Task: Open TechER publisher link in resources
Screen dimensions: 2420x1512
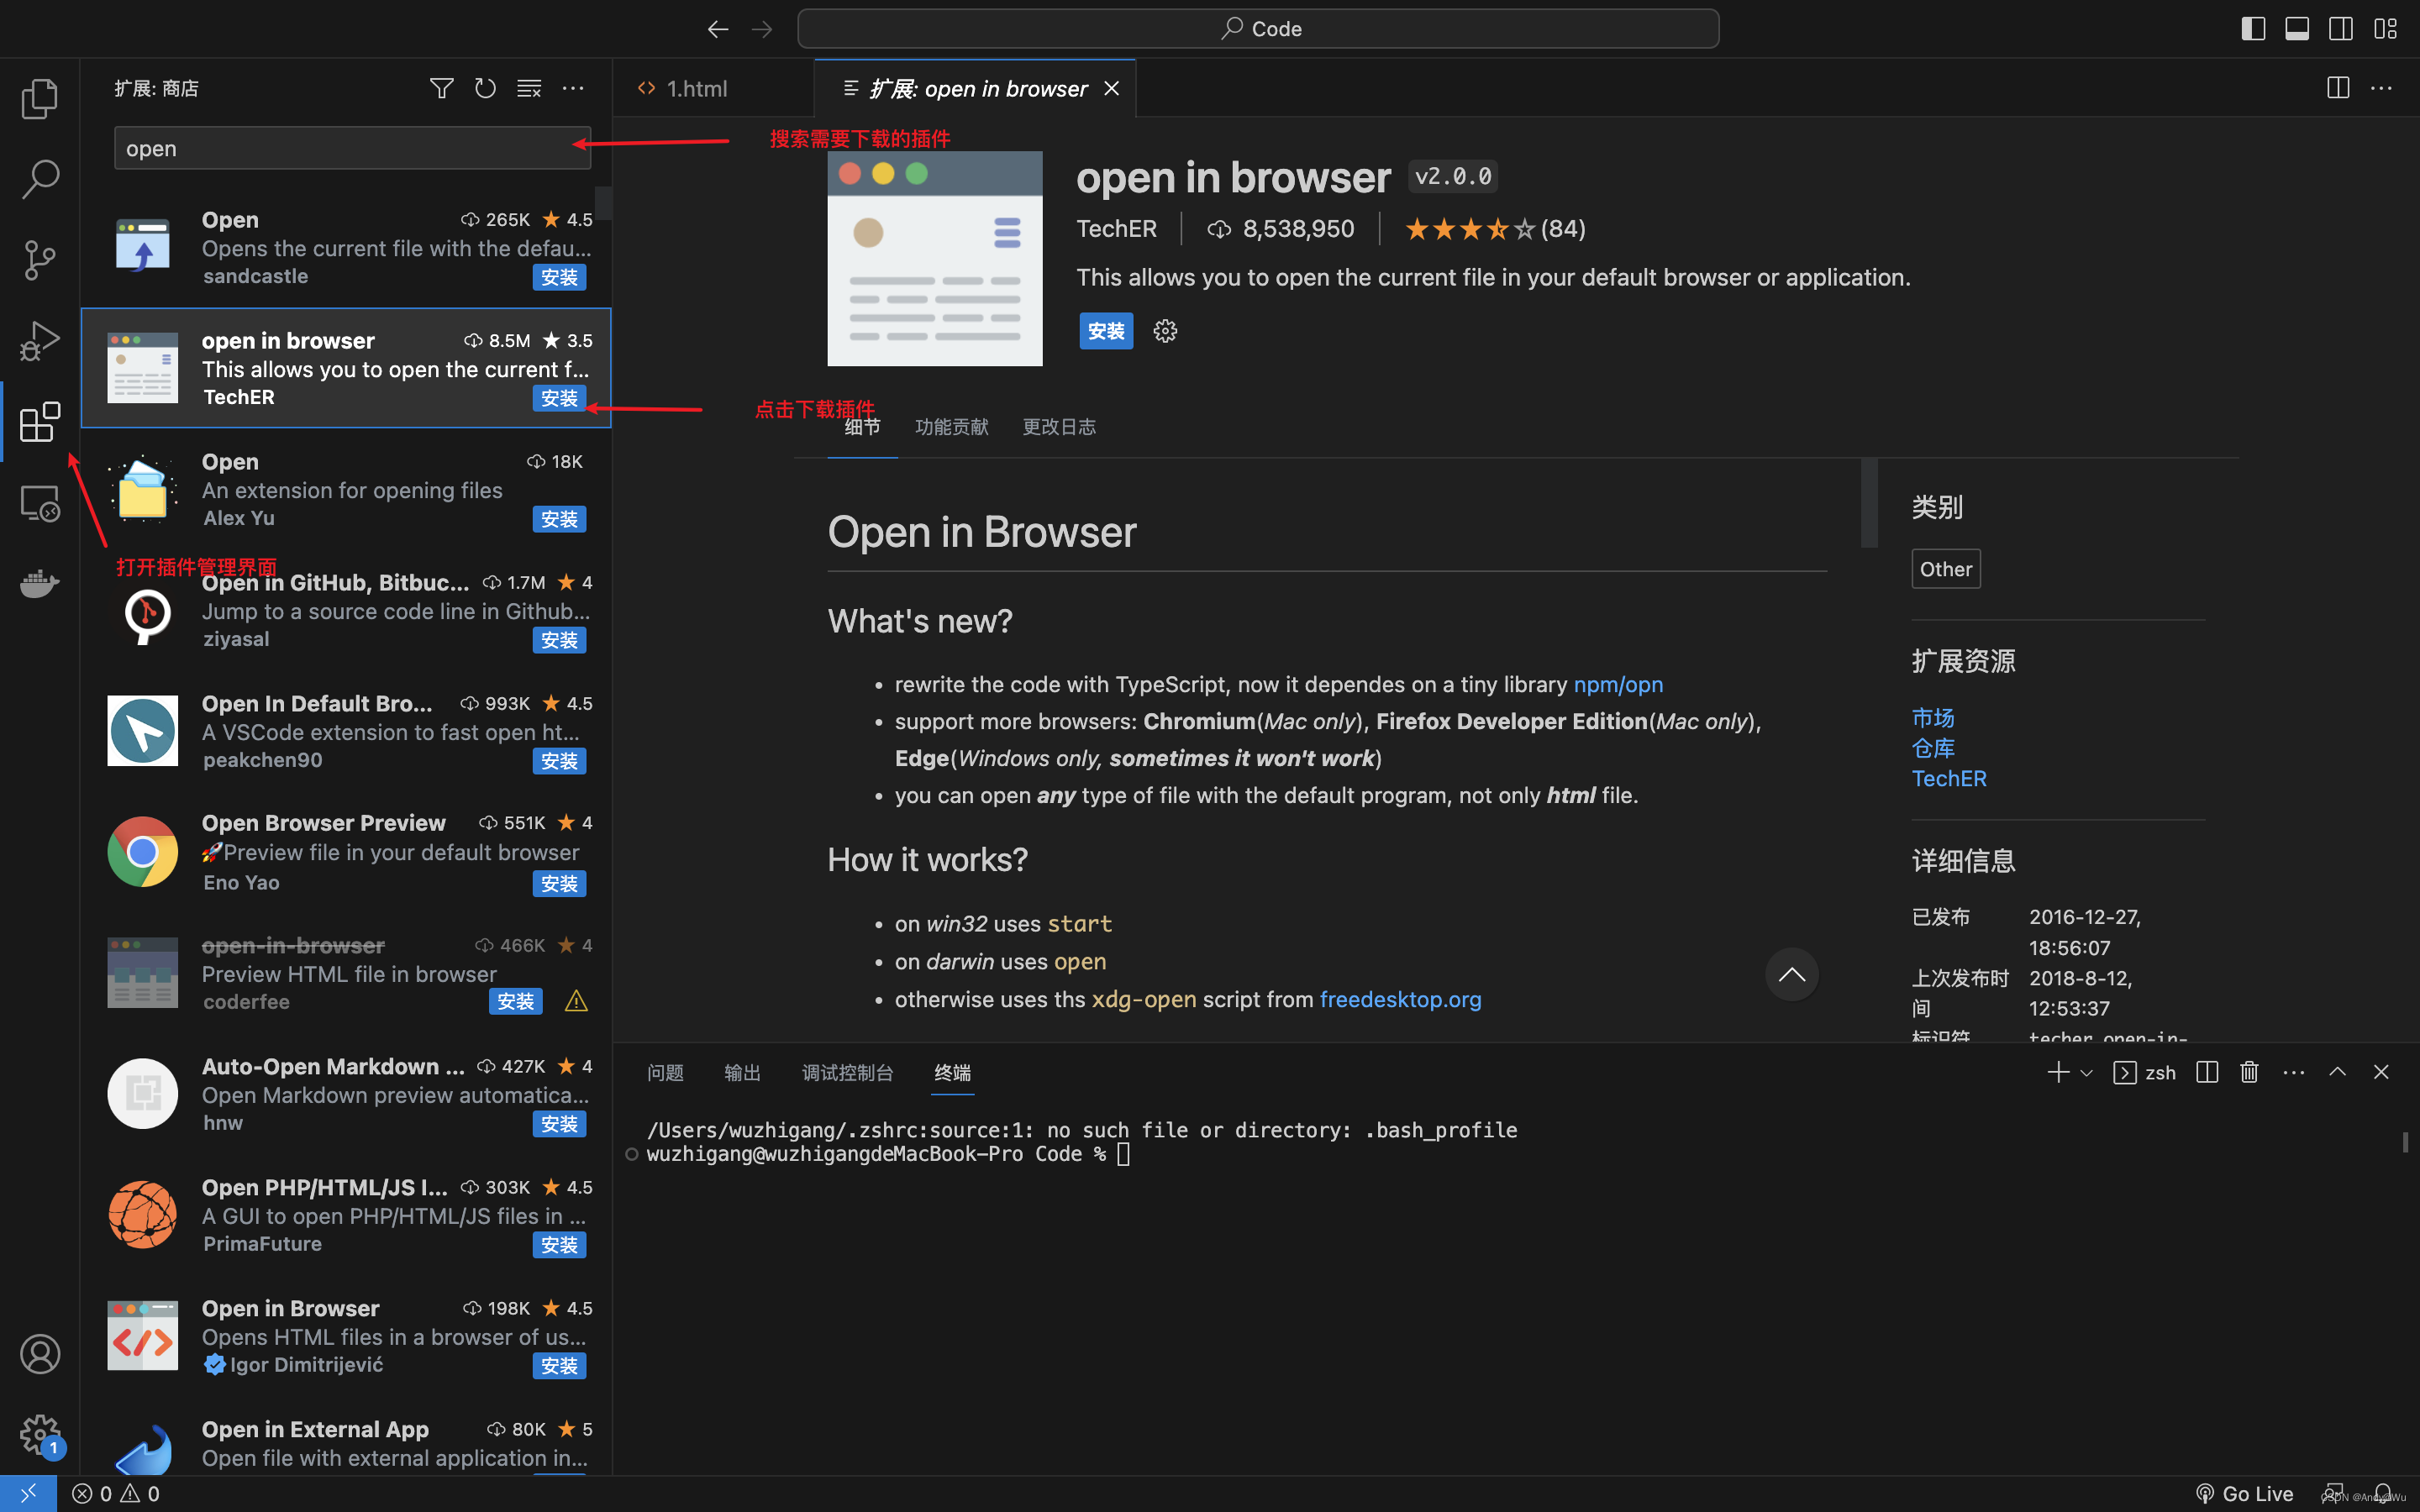Action: (x=1949, y=778)
